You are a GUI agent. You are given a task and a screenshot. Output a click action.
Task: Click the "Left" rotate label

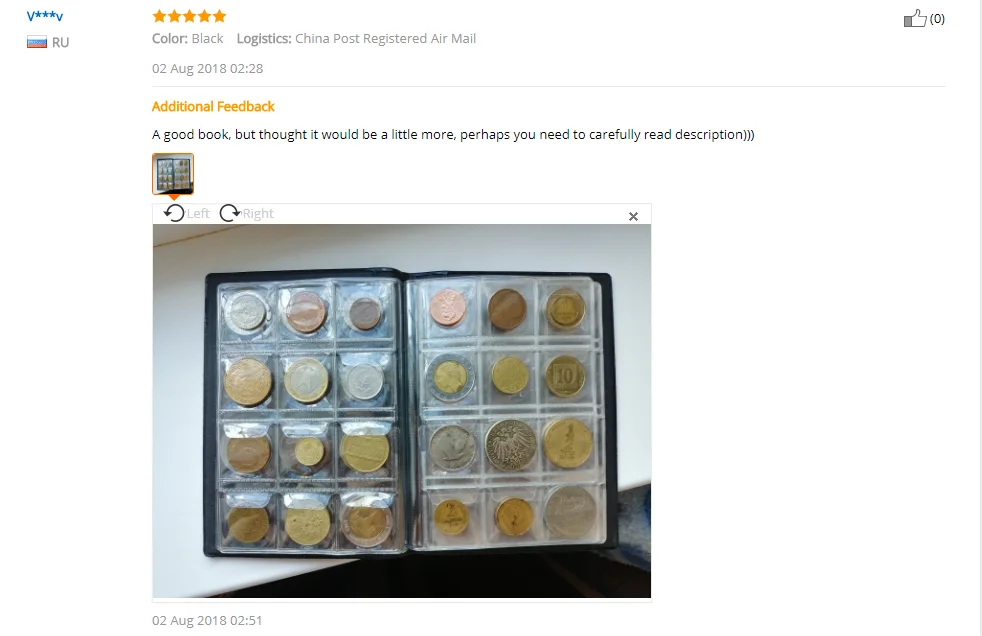pyautogui.click(x=198, y=213)
